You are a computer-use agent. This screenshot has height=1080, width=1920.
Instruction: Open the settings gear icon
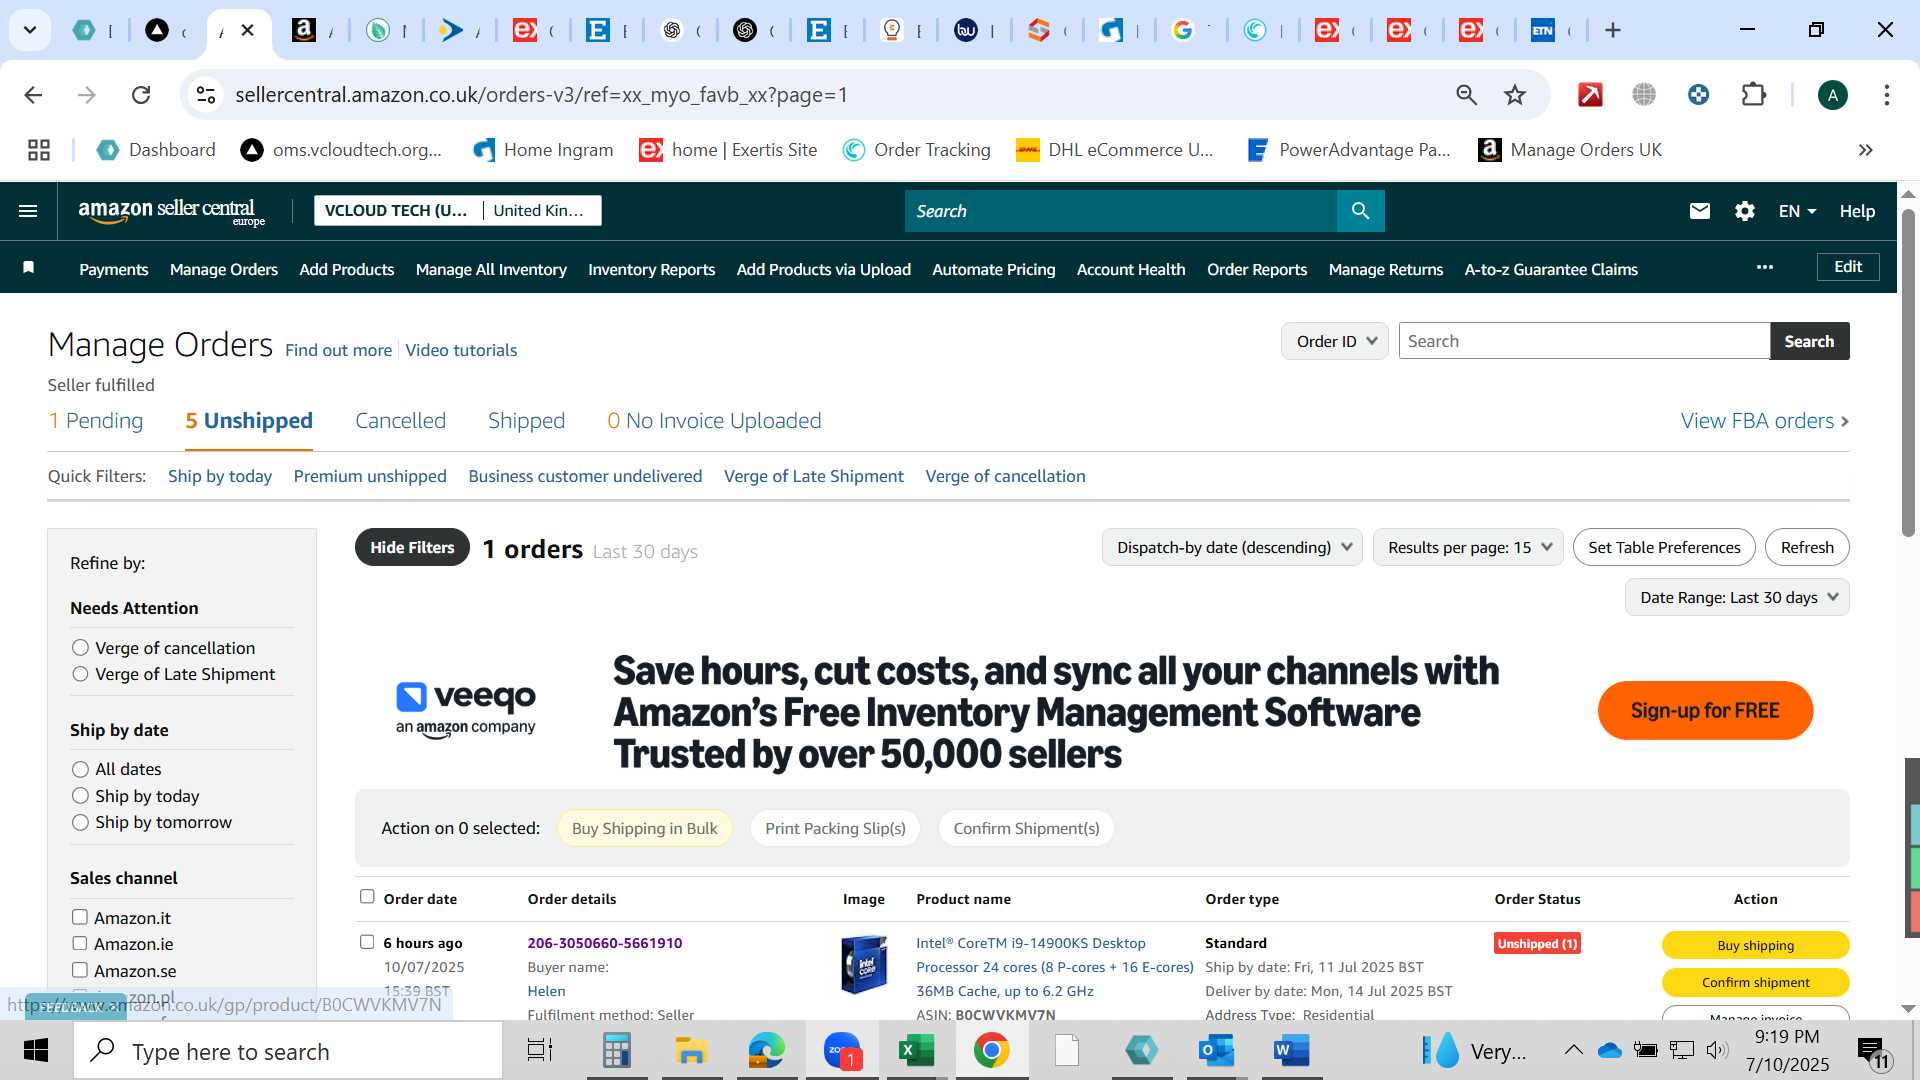tap(1744, 211)
